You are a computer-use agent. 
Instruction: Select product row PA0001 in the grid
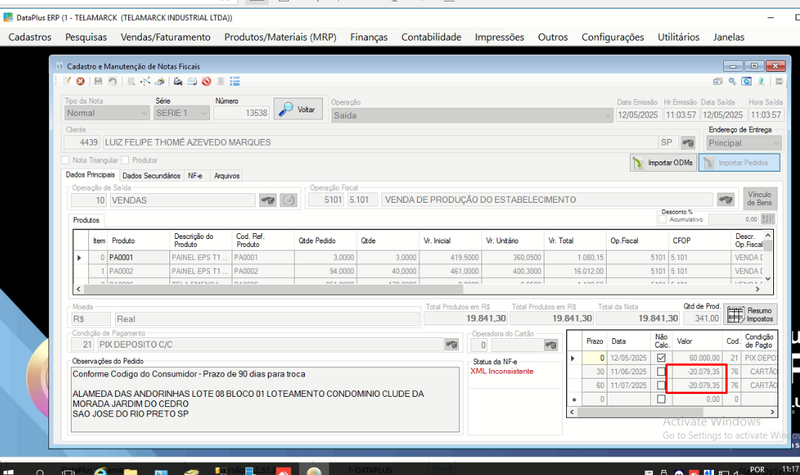pyautogui.click(x=418, y=258)
